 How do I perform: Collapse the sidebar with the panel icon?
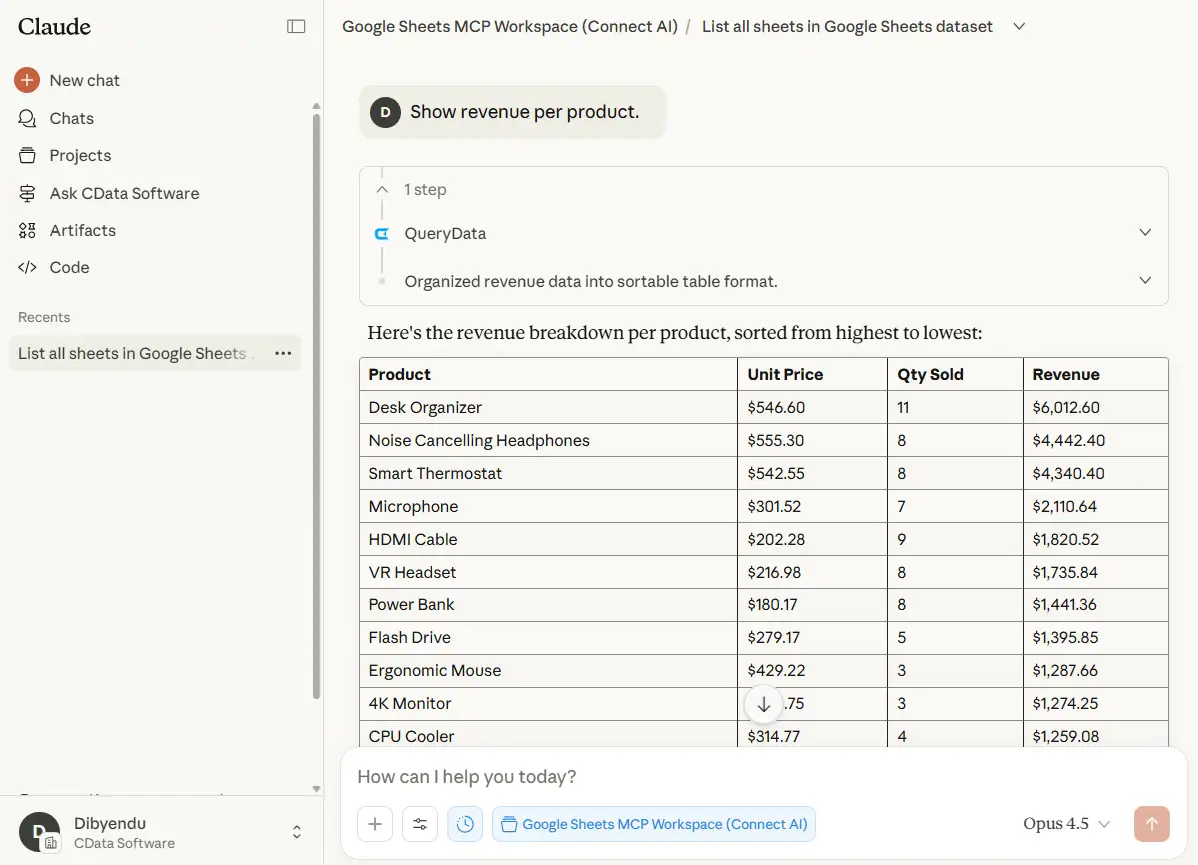[296, 27]
